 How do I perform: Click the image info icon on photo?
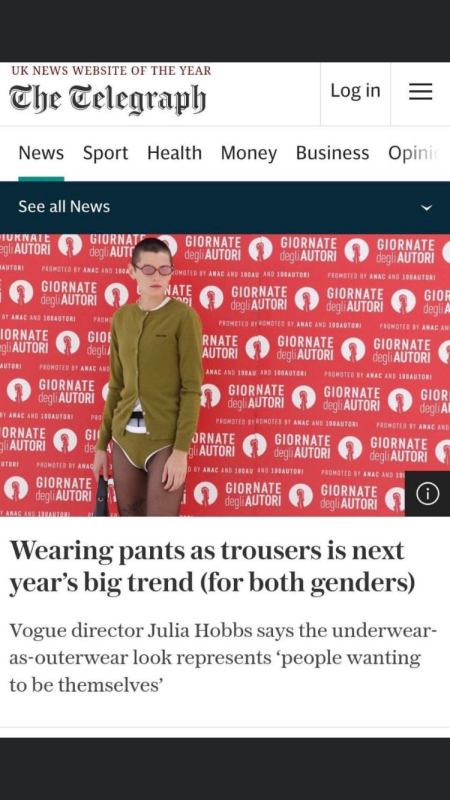click(428, 494)
